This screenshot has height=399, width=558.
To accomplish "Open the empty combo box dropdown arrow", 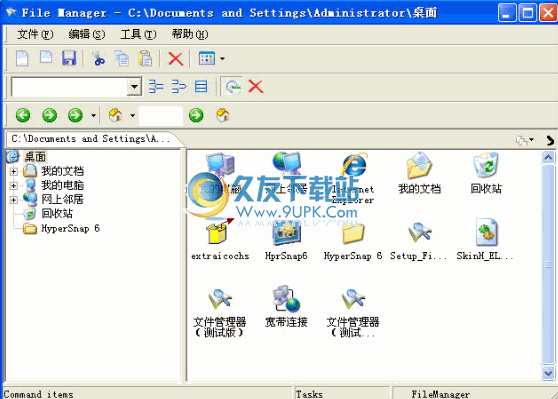I will click(x=134, y=86).
